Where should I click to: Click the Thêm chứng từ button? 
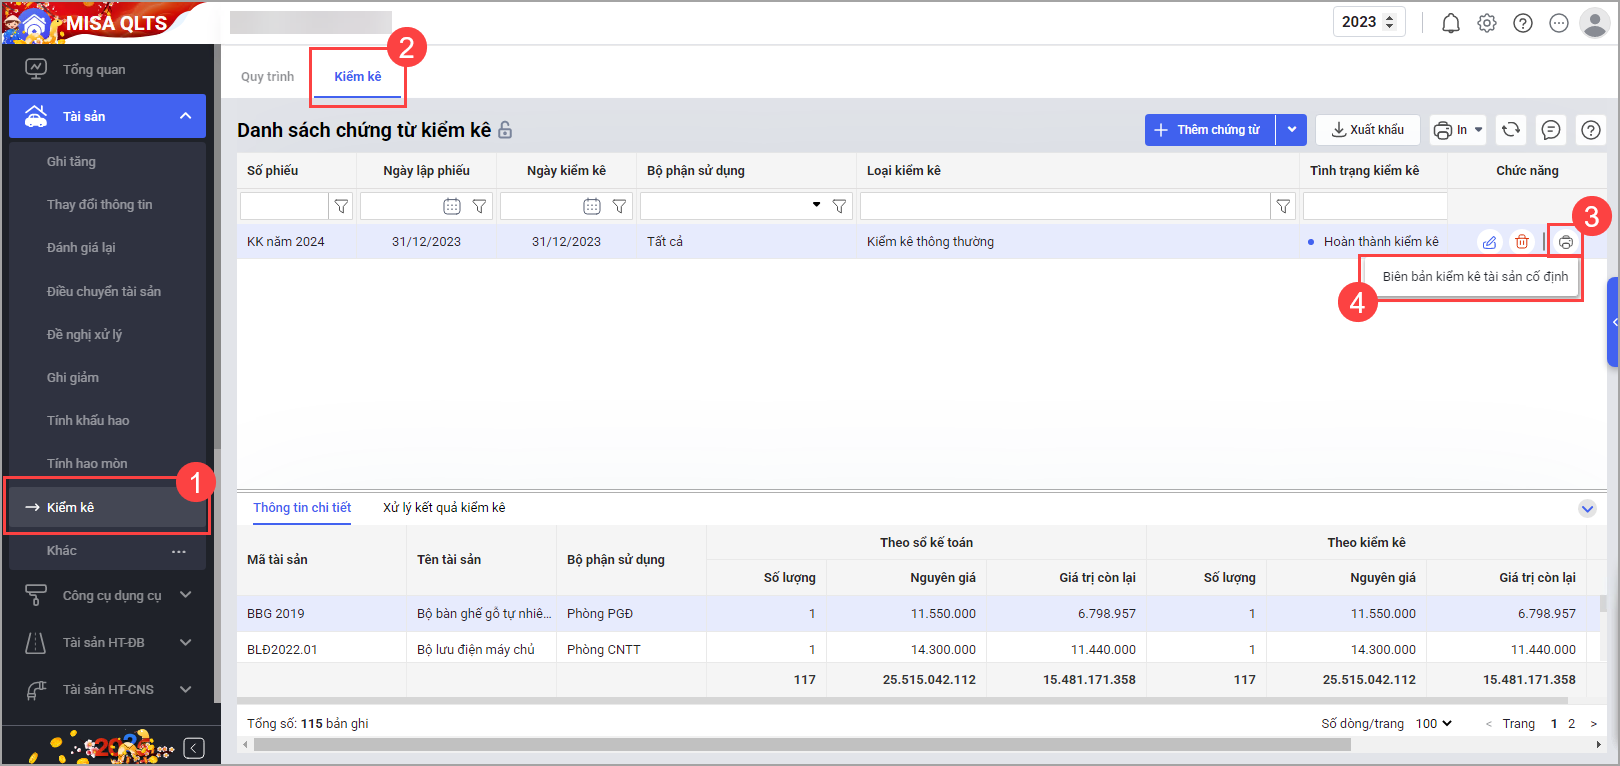pos(1210,130)
